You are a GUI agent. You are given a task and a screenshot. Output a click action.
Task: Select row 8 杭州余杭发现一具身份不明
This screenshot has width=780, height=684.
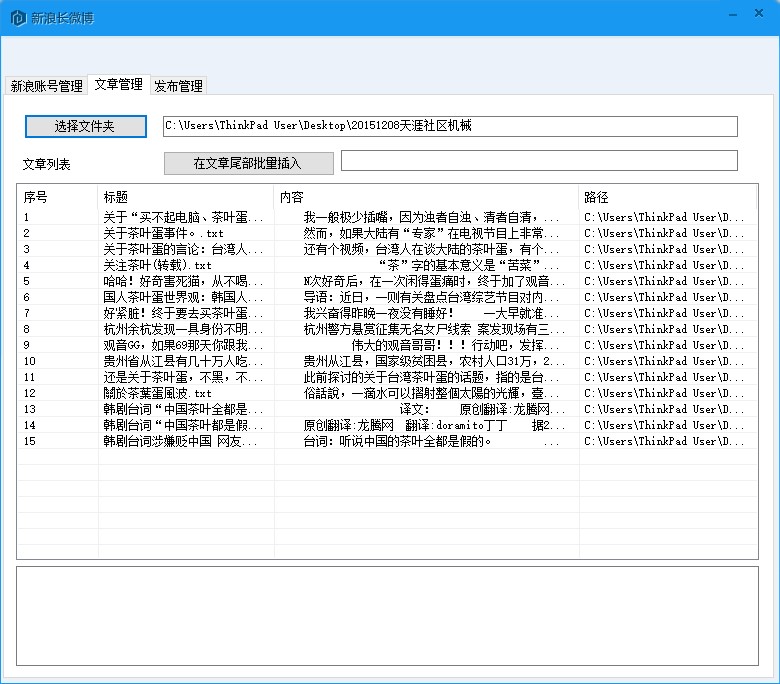[x=183, y=329]
